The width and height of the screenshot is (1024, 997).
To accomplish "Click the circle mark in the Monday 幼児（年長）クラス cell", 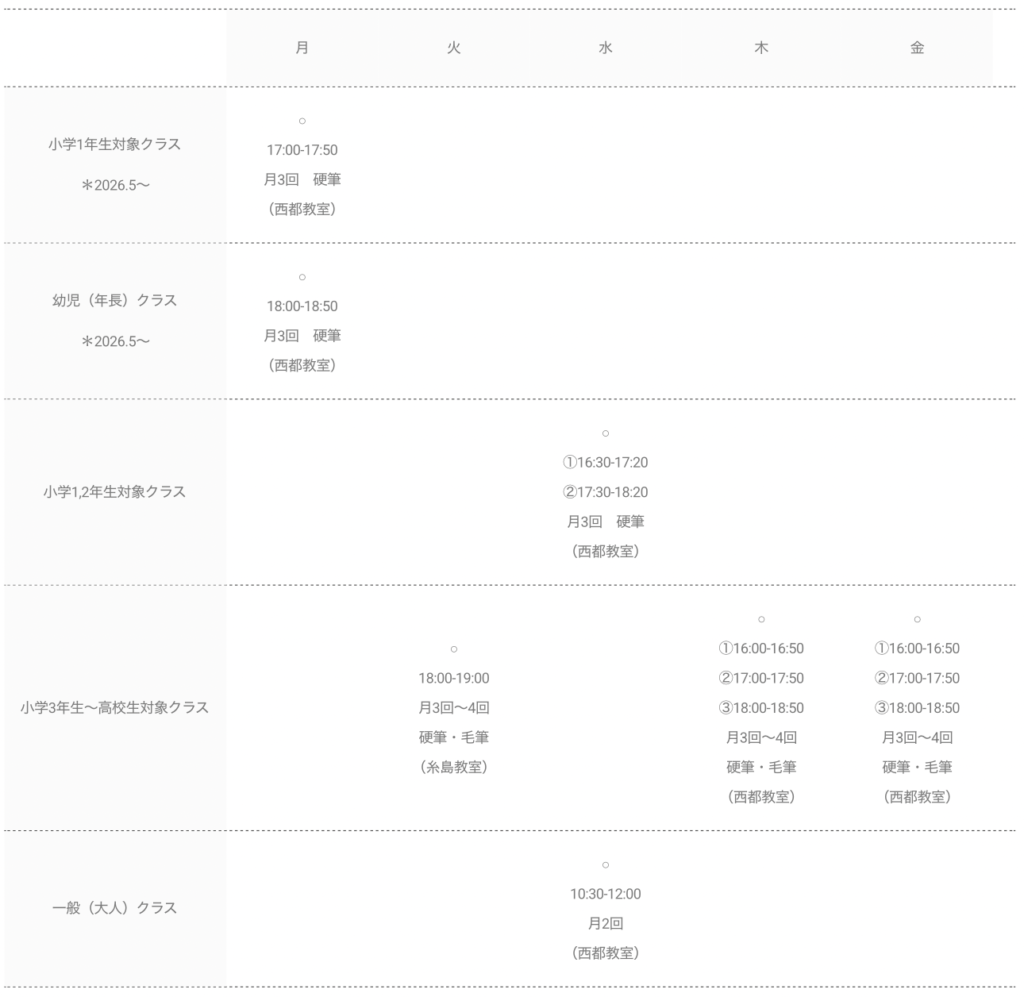I will click(x=302, y=277).
